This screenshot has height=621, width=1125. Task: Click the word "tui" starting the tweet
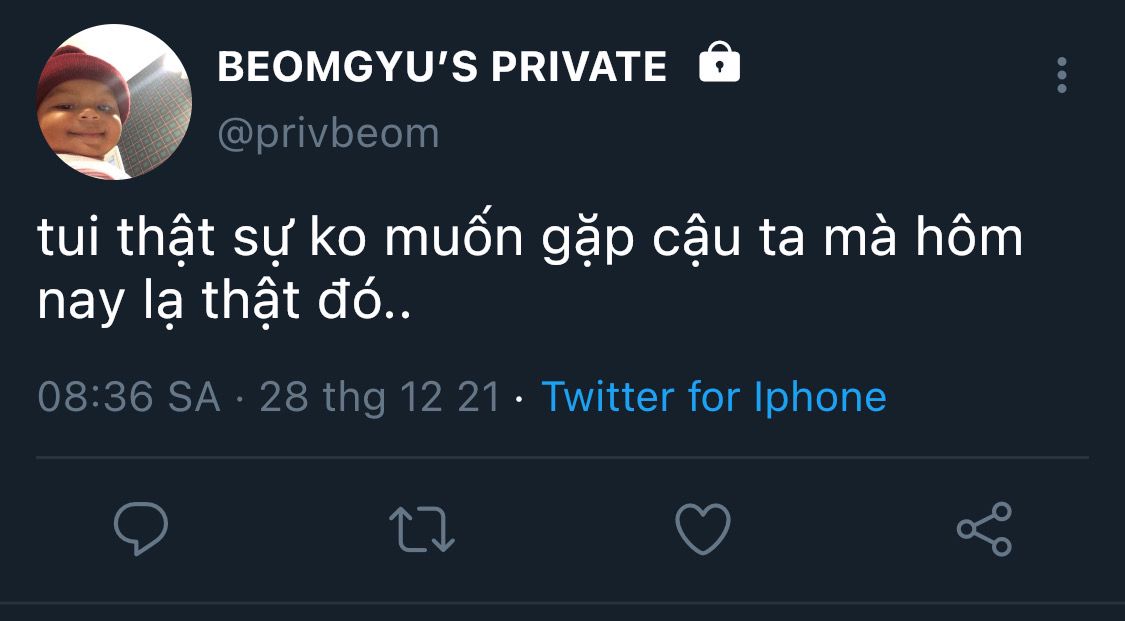(72, 243)
